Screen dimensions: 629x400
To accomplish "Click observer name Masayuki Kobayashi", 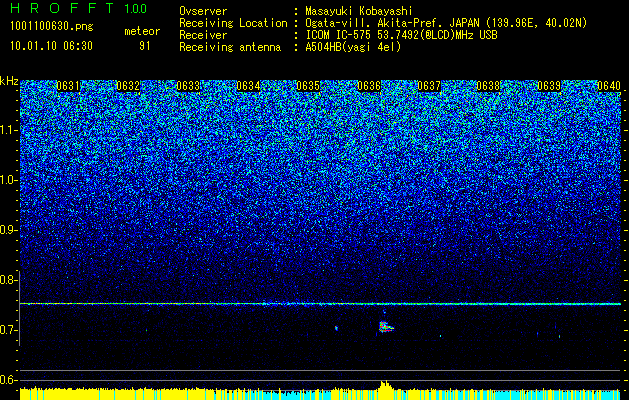I will point(358,11).
